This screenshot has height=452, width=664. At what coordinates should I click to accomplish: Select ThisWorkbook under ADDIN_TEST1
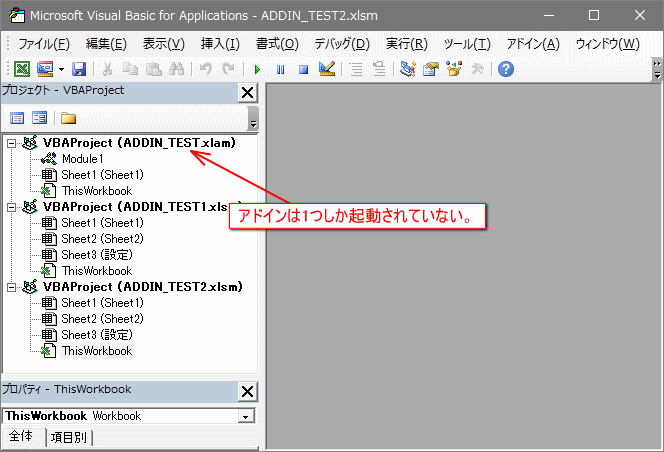tap(97, 271)
